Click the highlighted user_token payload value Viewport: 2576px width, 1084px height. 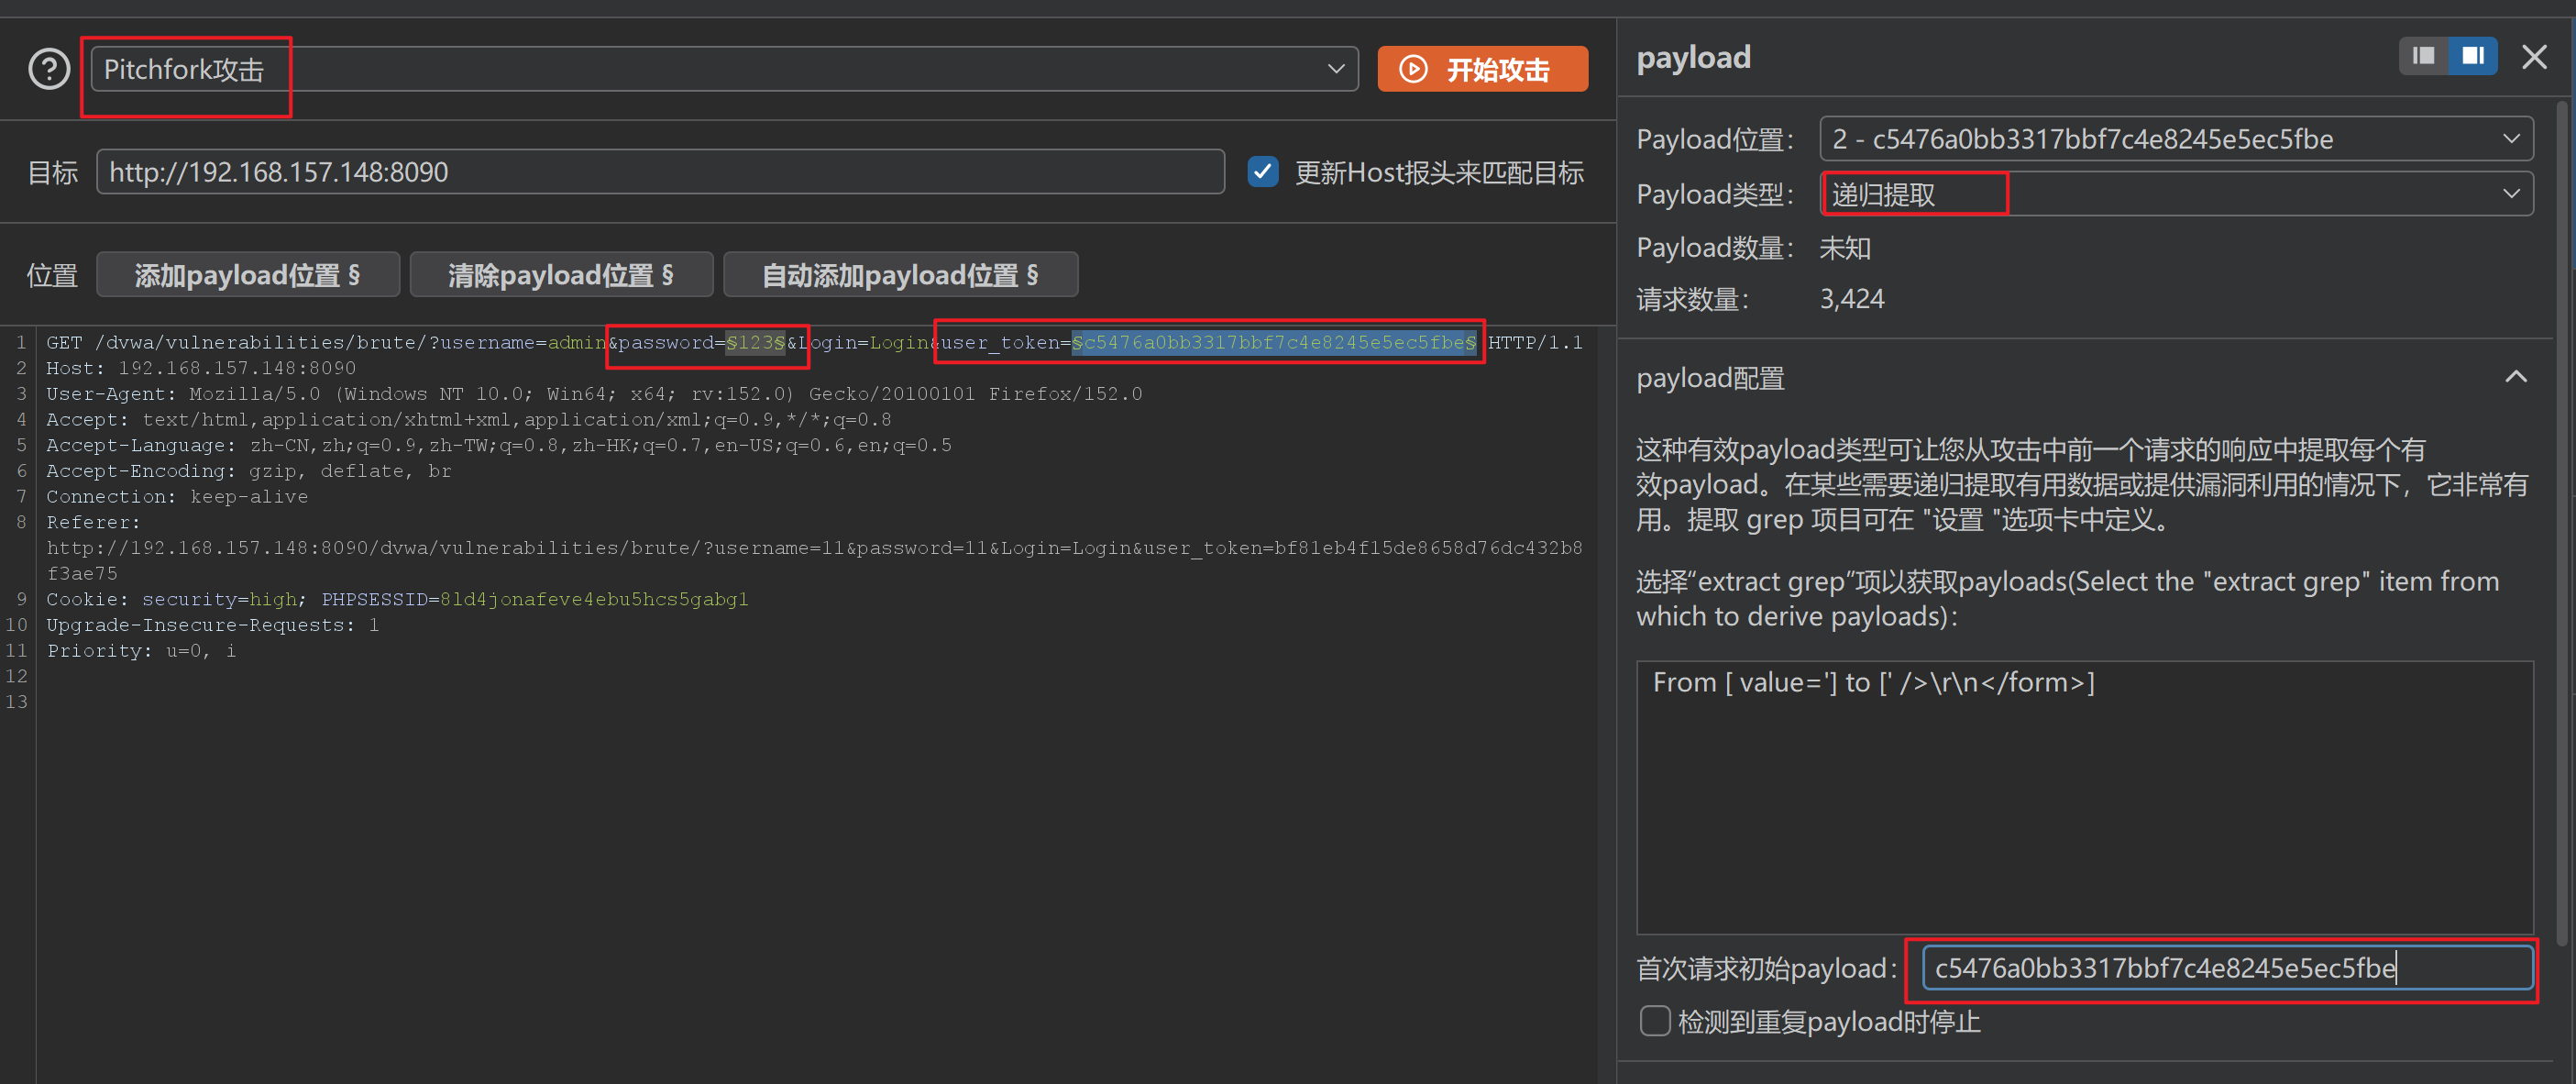coord(1273,343)
